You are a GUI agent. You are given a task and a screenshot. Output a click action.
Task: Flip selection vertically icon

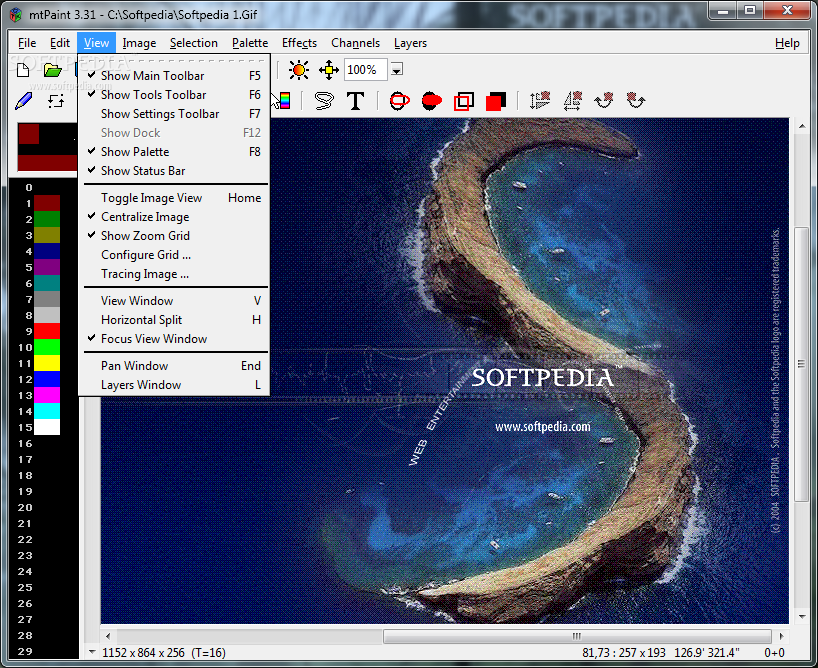pos(540,100)
